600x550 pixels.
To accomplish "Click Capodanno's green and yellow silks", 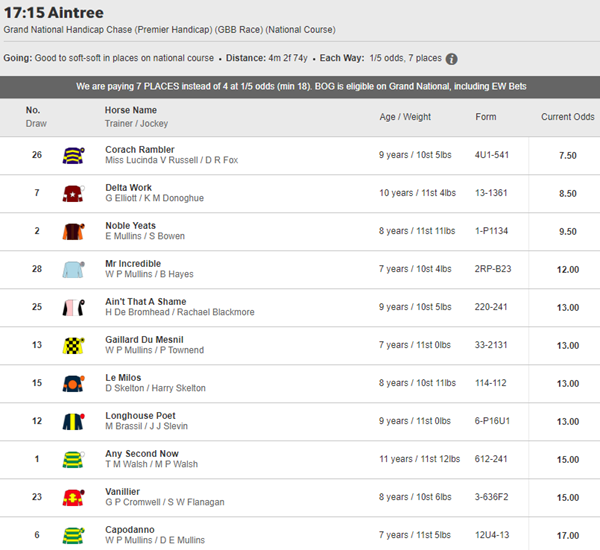I will pyautogui.click(x=73, y=535).
